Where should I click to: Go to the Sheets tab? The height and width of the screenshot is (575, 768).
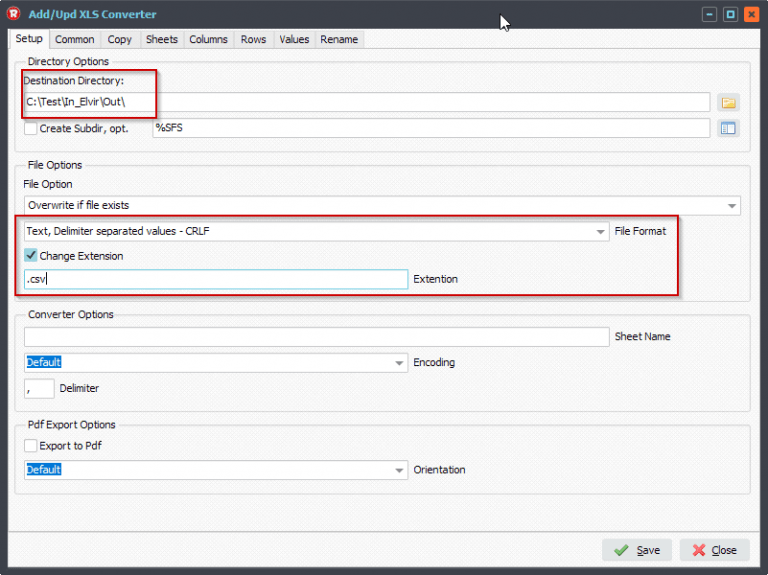[x=162, y=40]
